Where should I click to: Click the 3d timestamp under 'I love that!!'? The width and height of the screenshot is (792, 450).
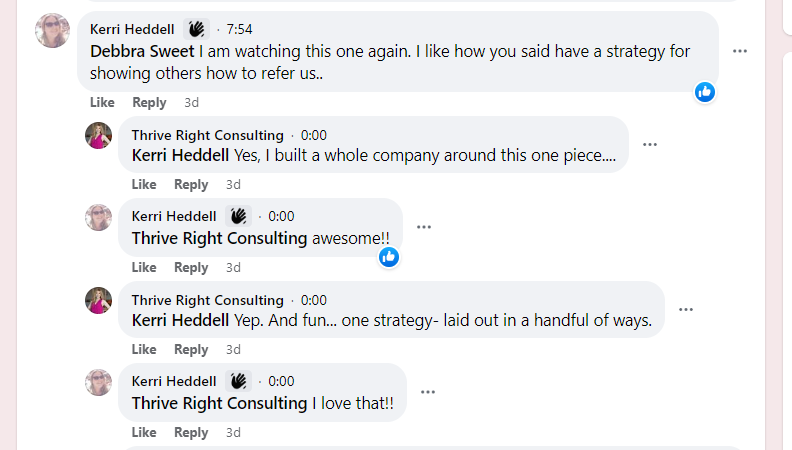[233, 432]
